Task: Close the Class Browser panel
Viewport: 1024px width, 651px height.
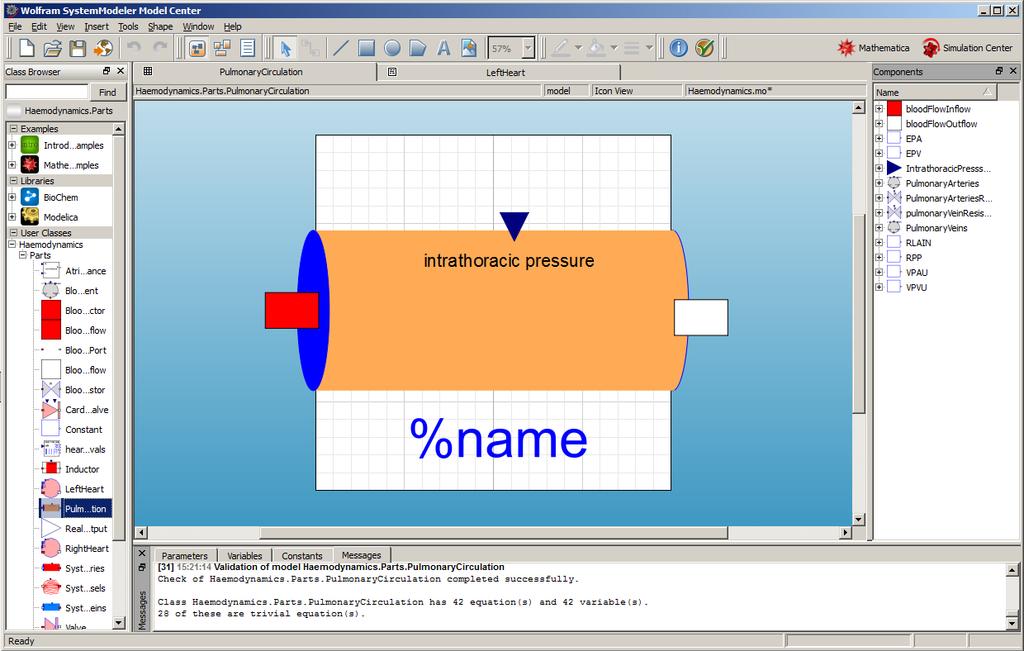Action: [x=120, y=71]
